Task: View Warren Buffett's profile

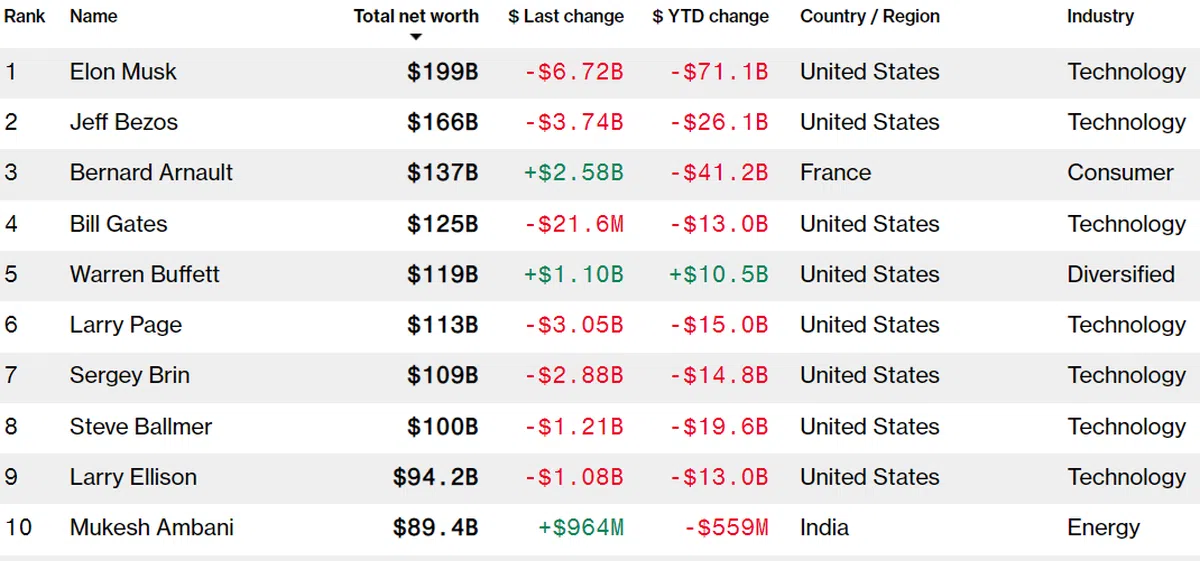Action: 145,274
